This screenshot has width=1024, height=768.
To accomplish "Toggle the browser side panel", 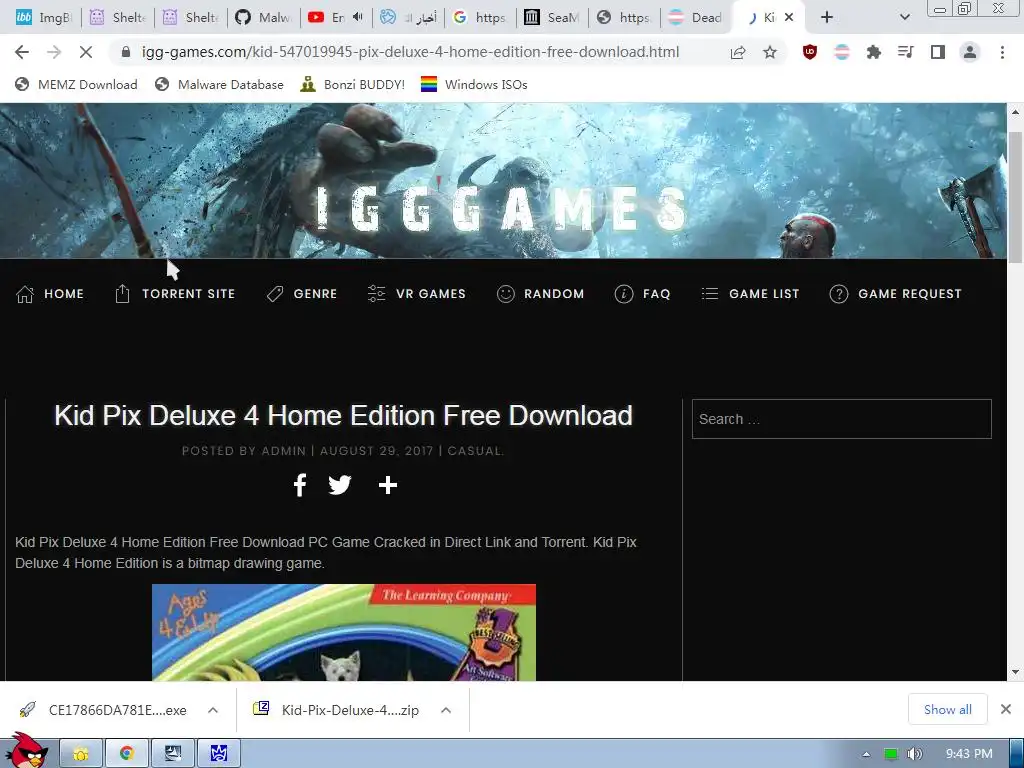I will [x=938, y=52].
